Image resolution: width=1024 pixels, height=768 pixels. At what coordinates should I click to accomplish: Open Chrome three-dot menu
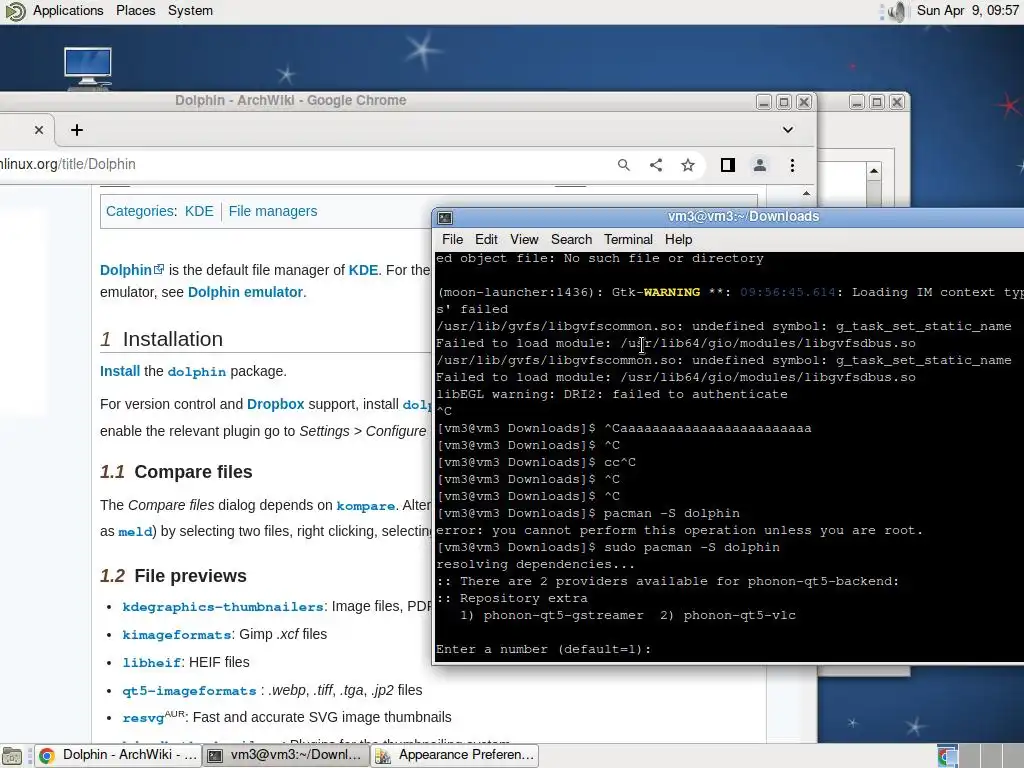[x=792, y=165]
